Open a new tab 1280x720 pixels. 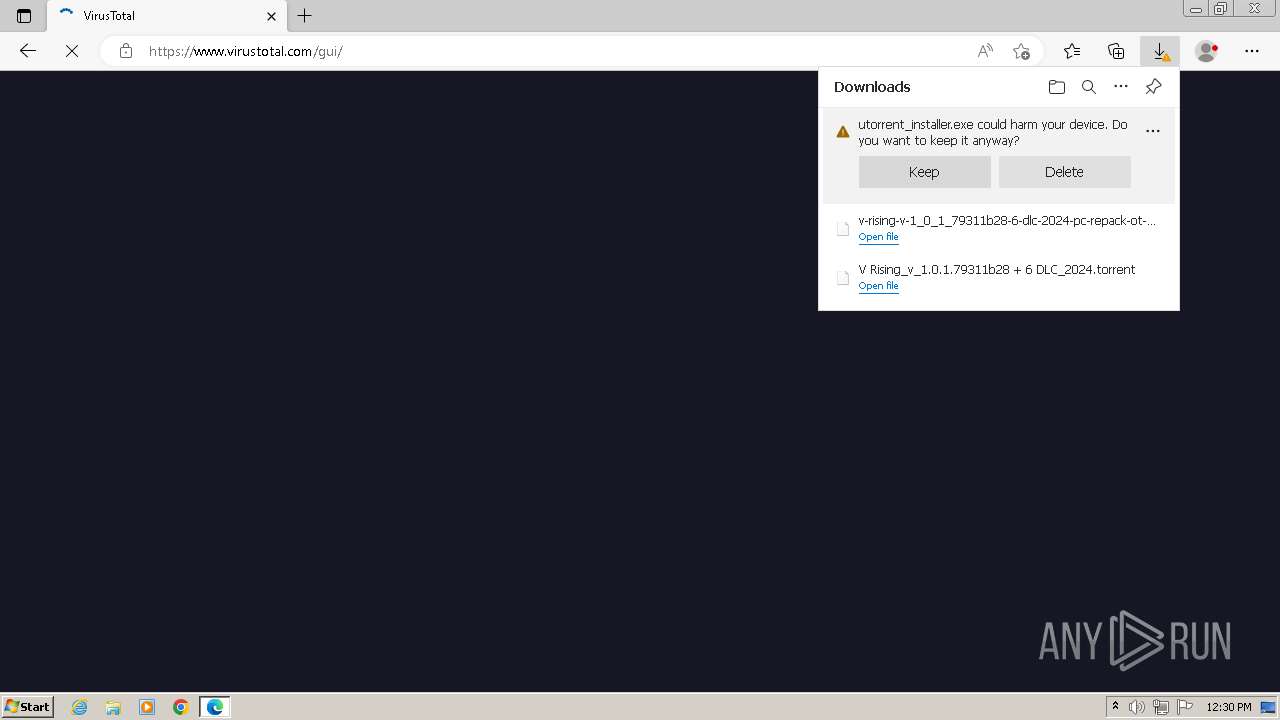[x=305, y=16]
